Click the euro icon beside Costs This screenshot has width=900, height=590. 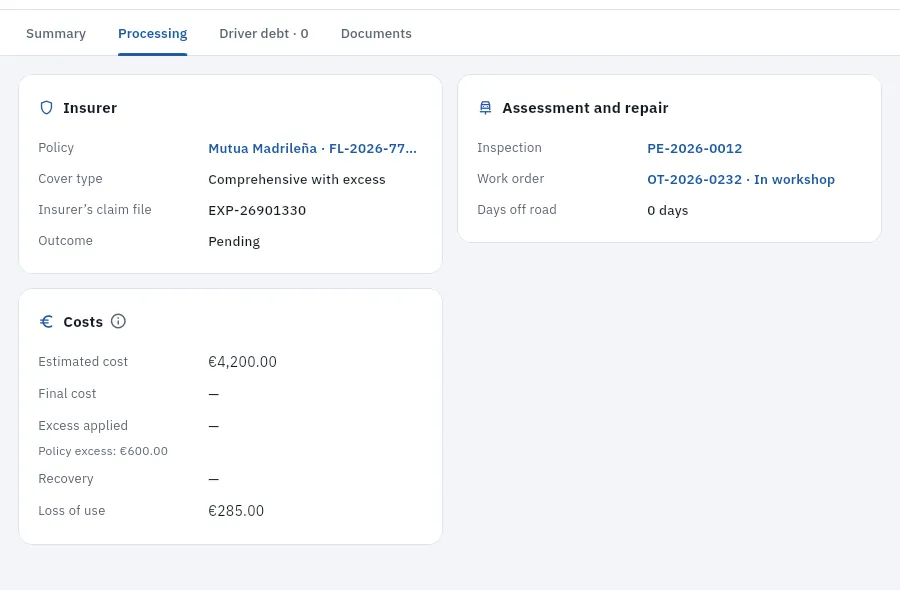pos(46,321)
